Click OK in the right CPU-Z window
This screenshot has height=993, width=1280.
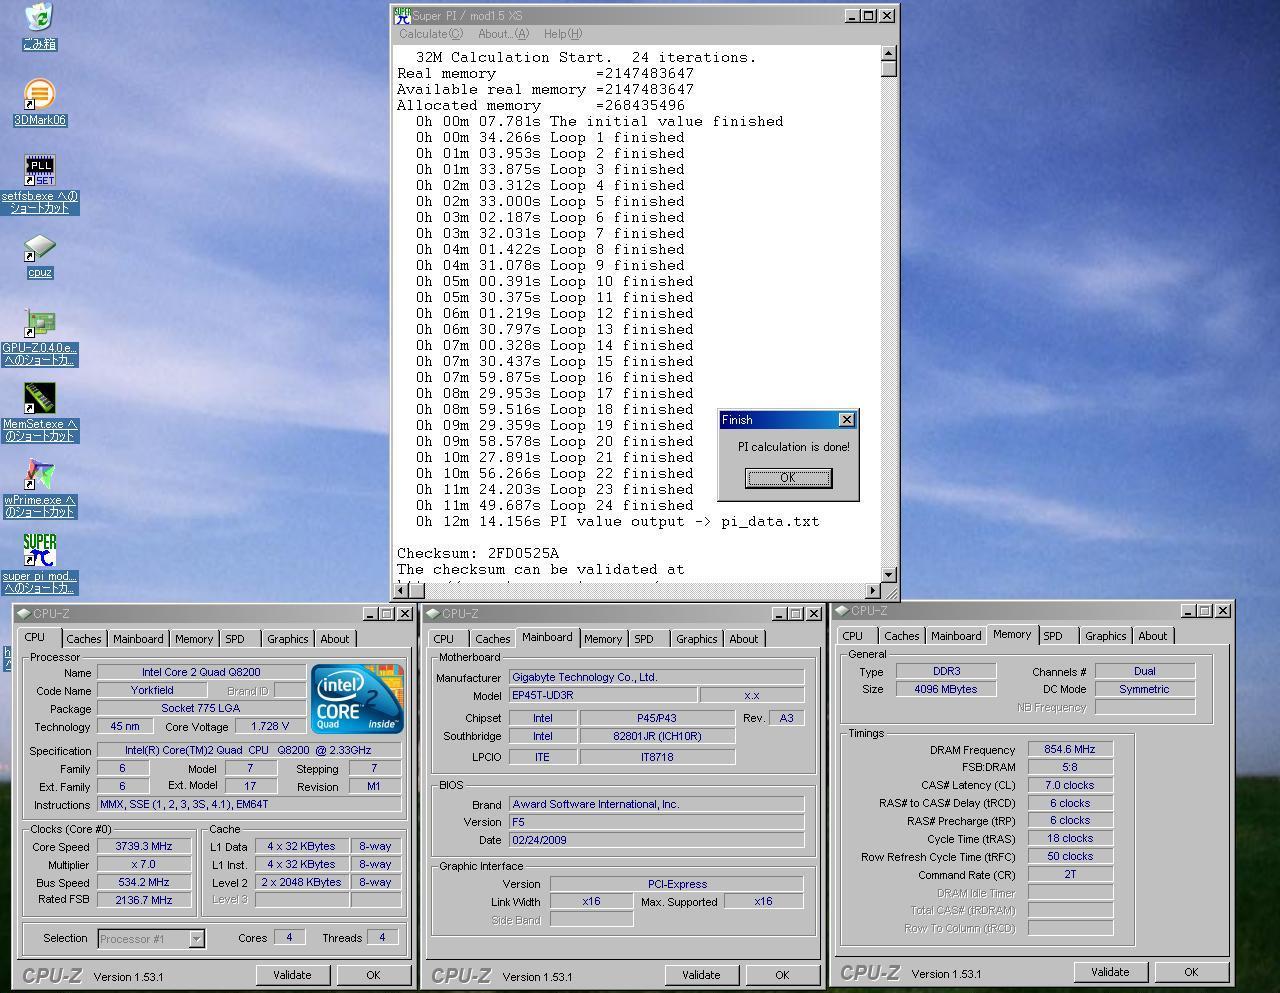pos(1191,972)
